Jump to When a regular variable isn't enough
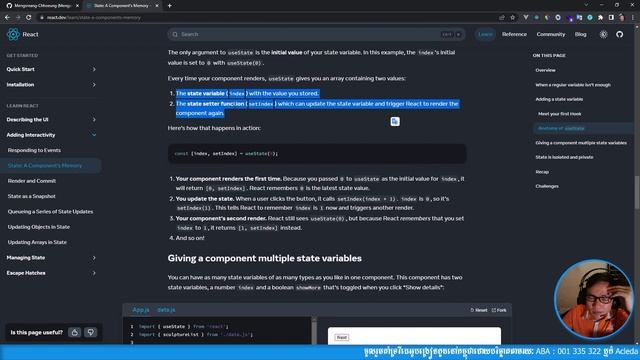This screenshot has height=360, width=640. click(x=573, y=85)
